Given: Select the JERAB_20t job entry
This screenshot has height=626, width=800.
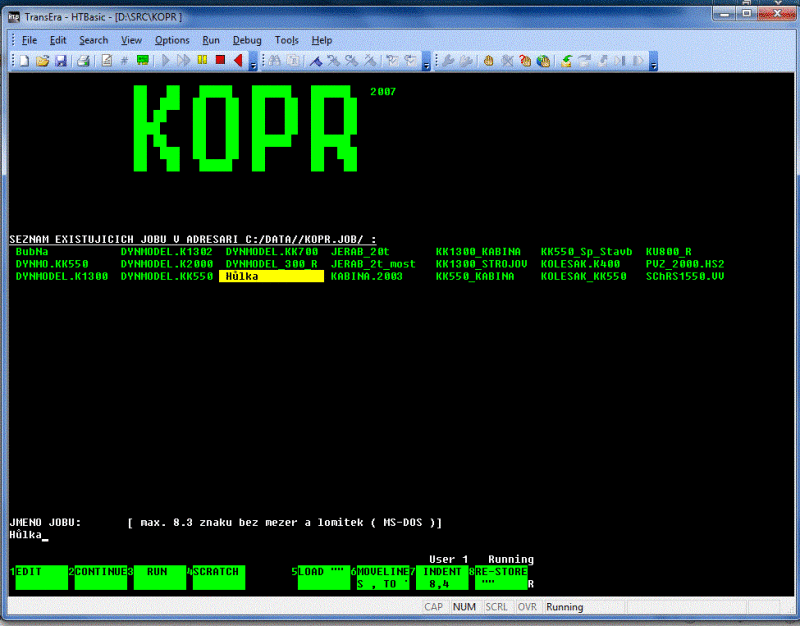Looking at the screenshot, I should point(360,252).
